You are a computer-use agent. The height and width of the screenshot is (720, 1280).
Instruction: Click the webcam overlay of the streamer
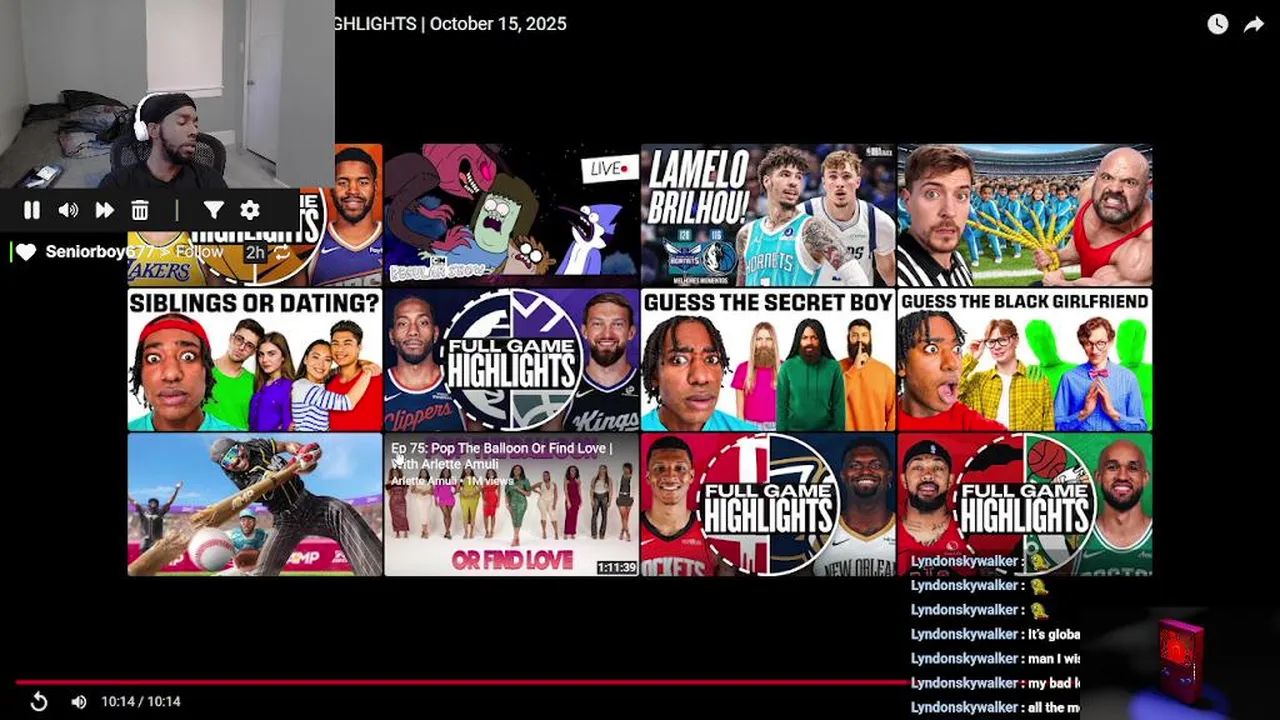pos(167,93)
